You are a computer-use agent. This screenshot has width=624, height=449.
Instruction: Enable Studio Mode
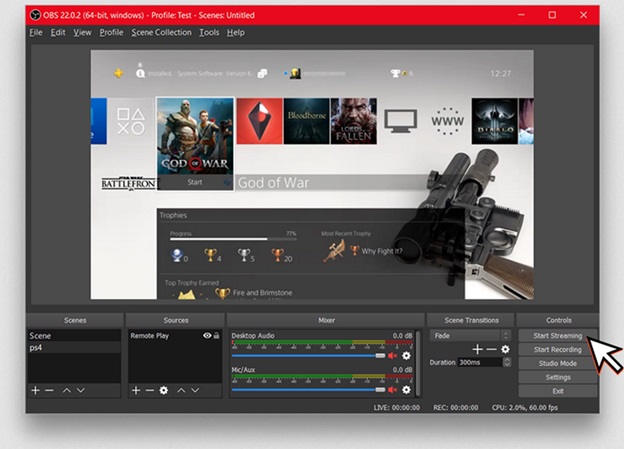coord(558,363)
